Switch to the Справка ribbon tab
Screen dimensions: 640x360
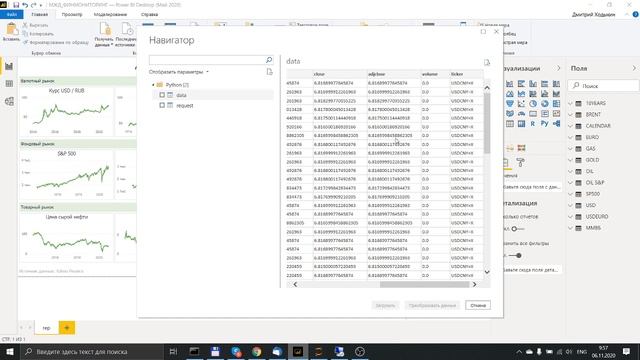coord(149,14)
